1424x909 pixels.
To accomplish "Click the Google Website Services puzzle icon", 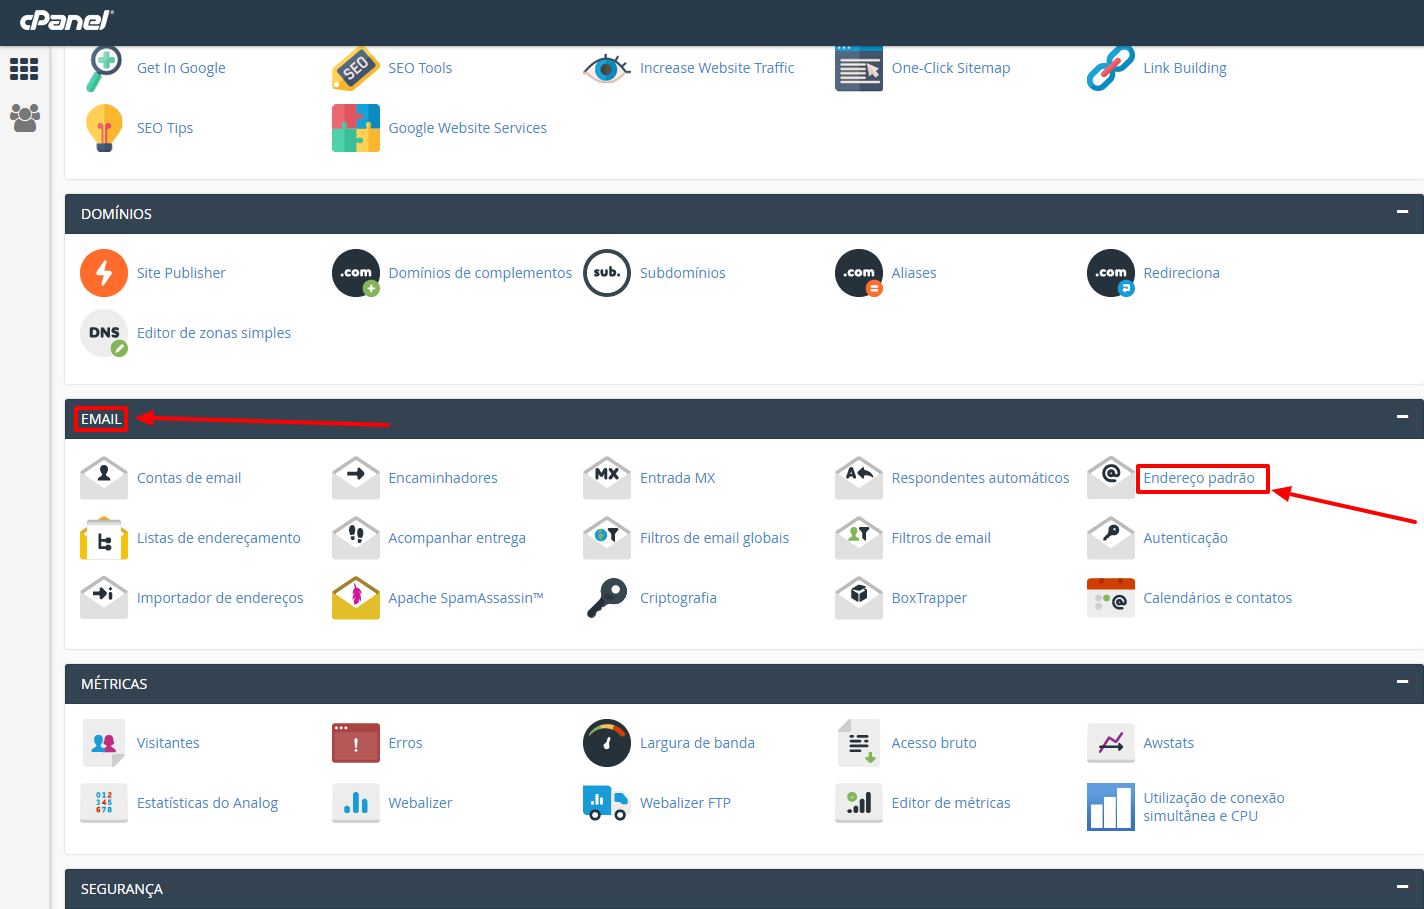I will click(356, 128).
